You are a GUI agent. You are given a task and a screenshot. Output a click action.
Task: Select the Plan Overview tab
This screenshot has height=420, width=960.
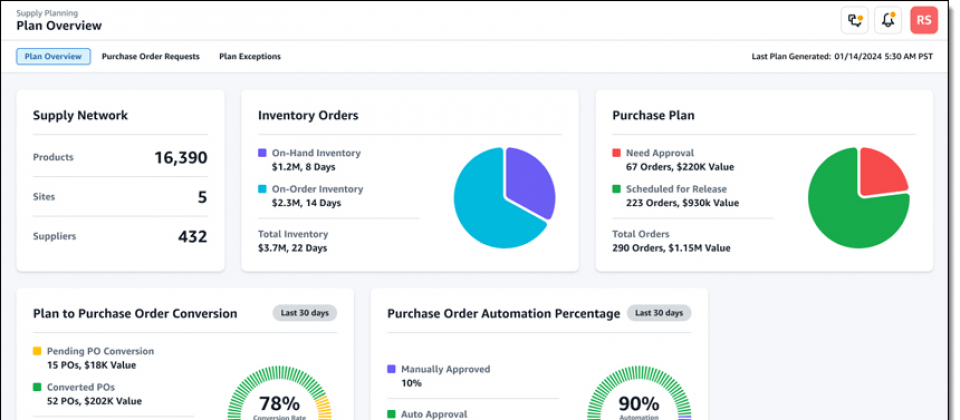[53, 56]
